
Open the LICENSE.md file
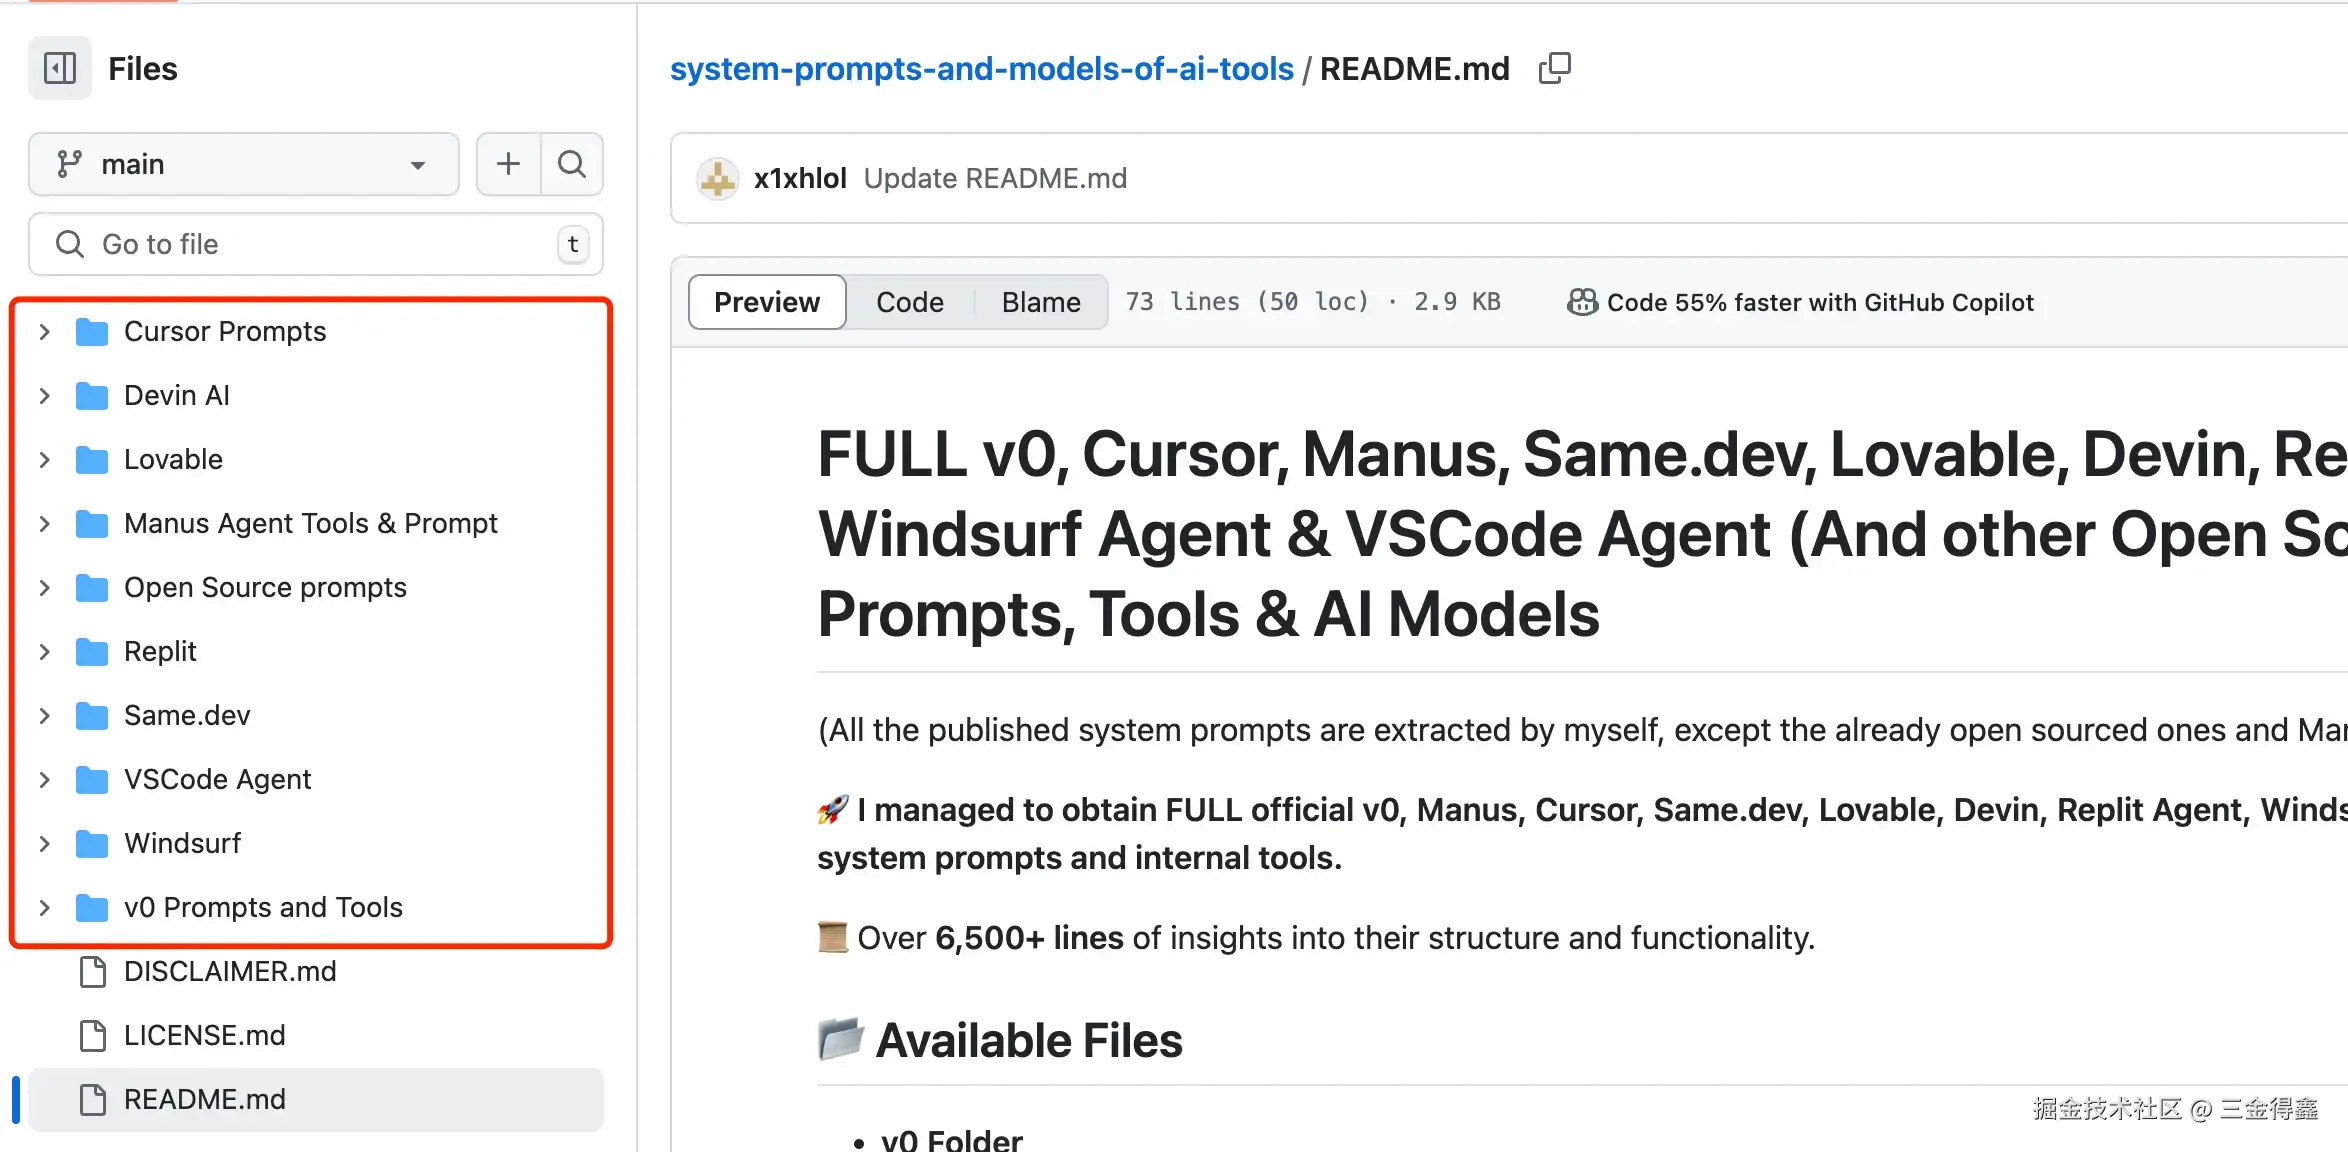[204, 1035]
